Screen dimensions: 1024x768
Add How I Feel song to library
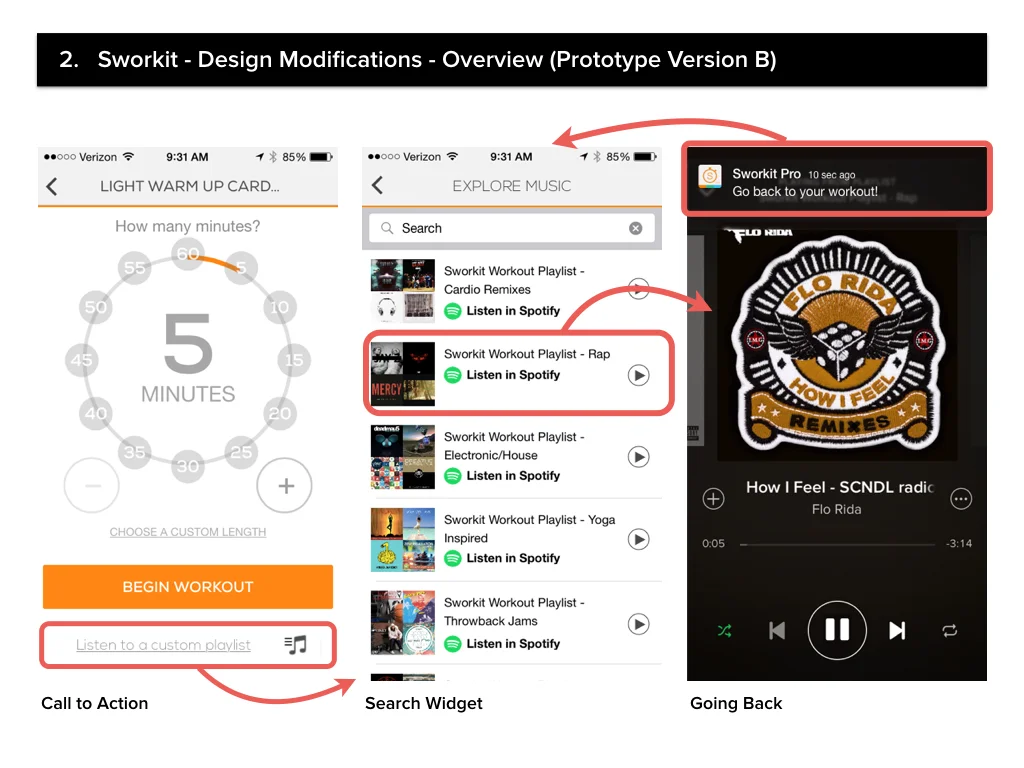click(713, 499)
